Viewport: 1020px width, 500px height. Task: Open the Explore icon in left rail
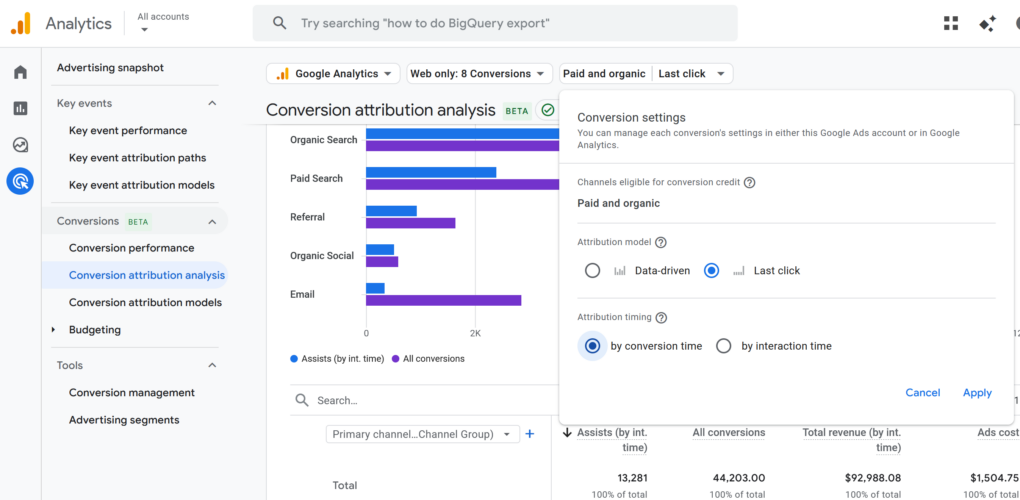coord(20,145)
